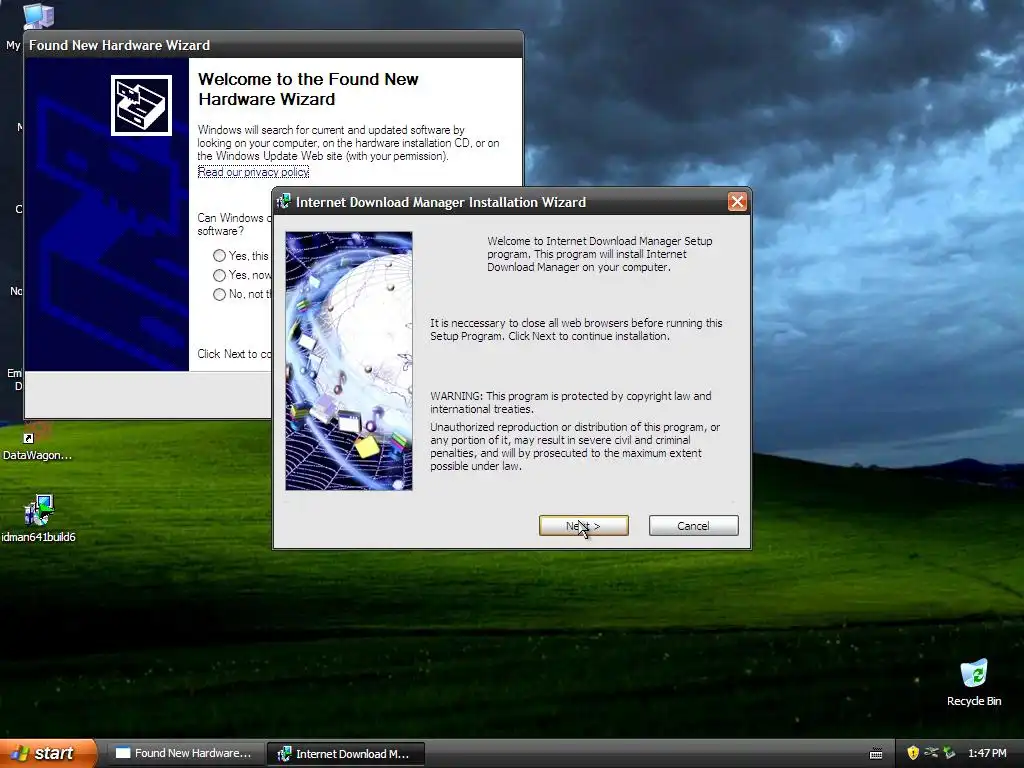Open the Recycle Bin icon
Screen dimensions: 1024x768
(974, 682)
